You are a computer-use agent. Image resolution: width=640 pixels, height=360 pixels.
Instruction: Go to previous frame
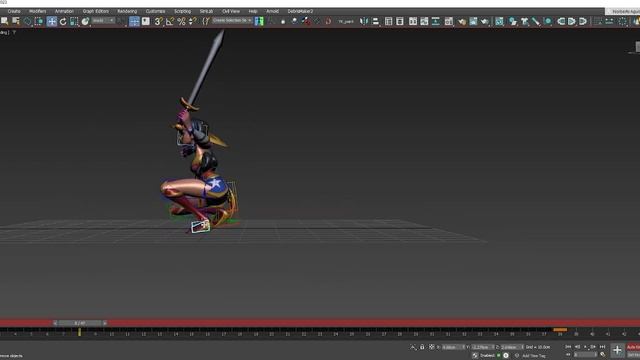click(577, 347)
